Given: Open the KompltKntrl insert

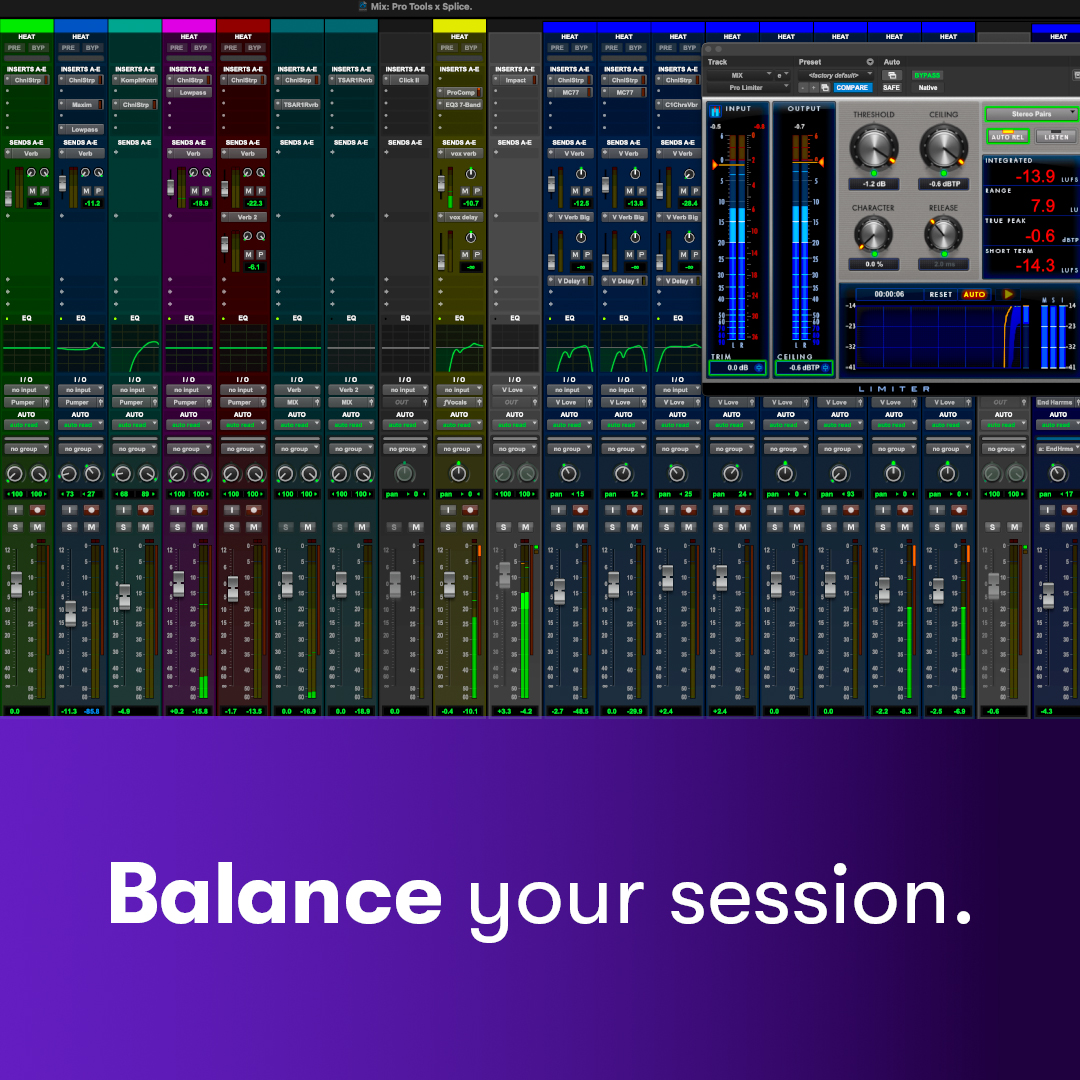Looking at the screenshot, I should click(x=137, y=80).
